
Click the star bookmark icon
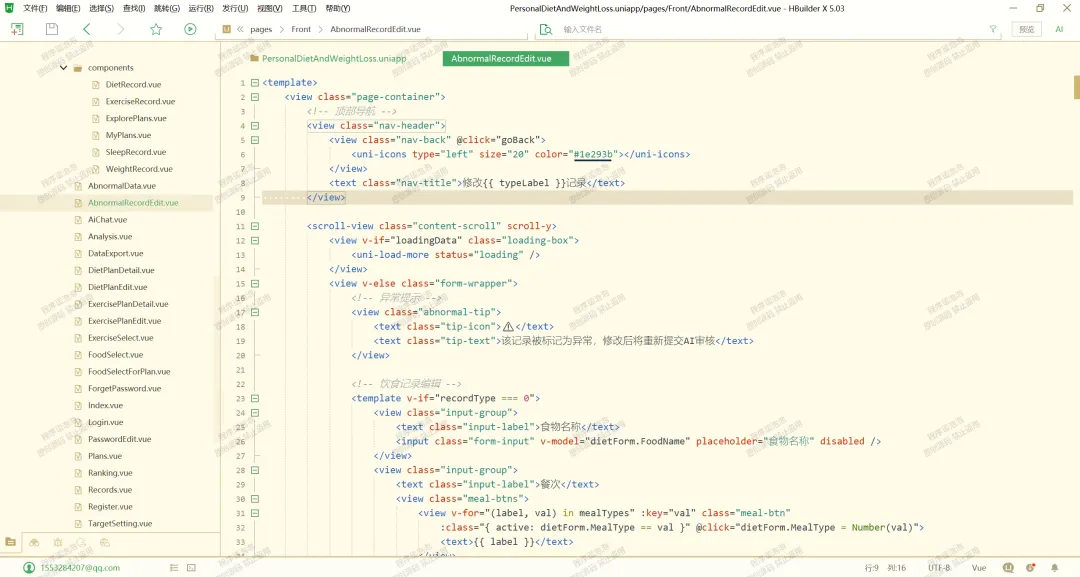[156, 29]
